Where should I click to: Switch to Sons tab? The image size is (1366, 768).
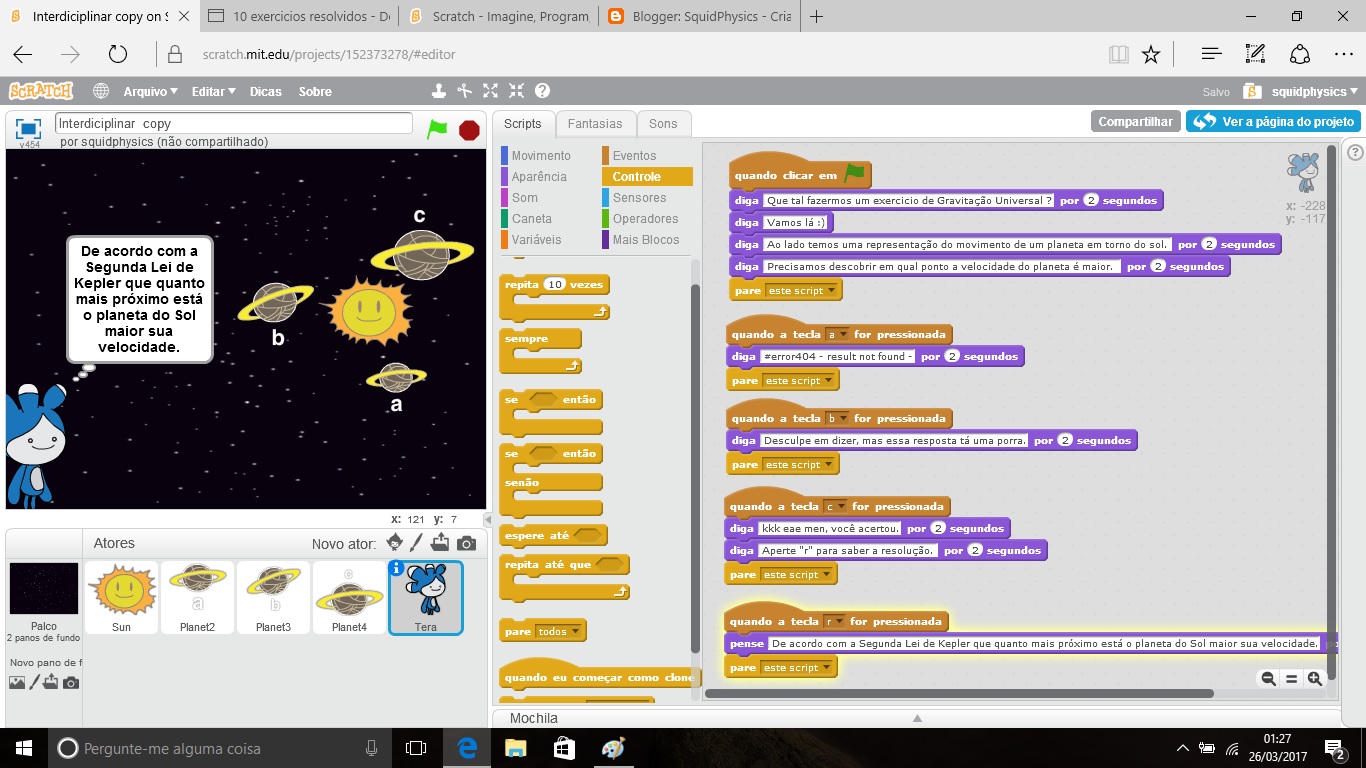[663, 124]
